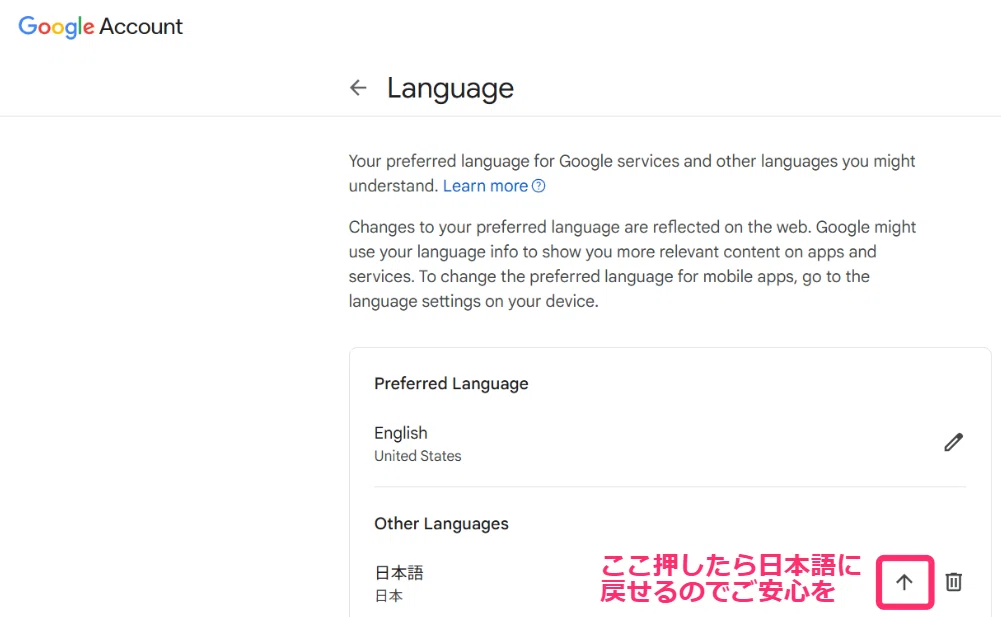Move 日本語 up with the arrow icon

tap(904, 582)
